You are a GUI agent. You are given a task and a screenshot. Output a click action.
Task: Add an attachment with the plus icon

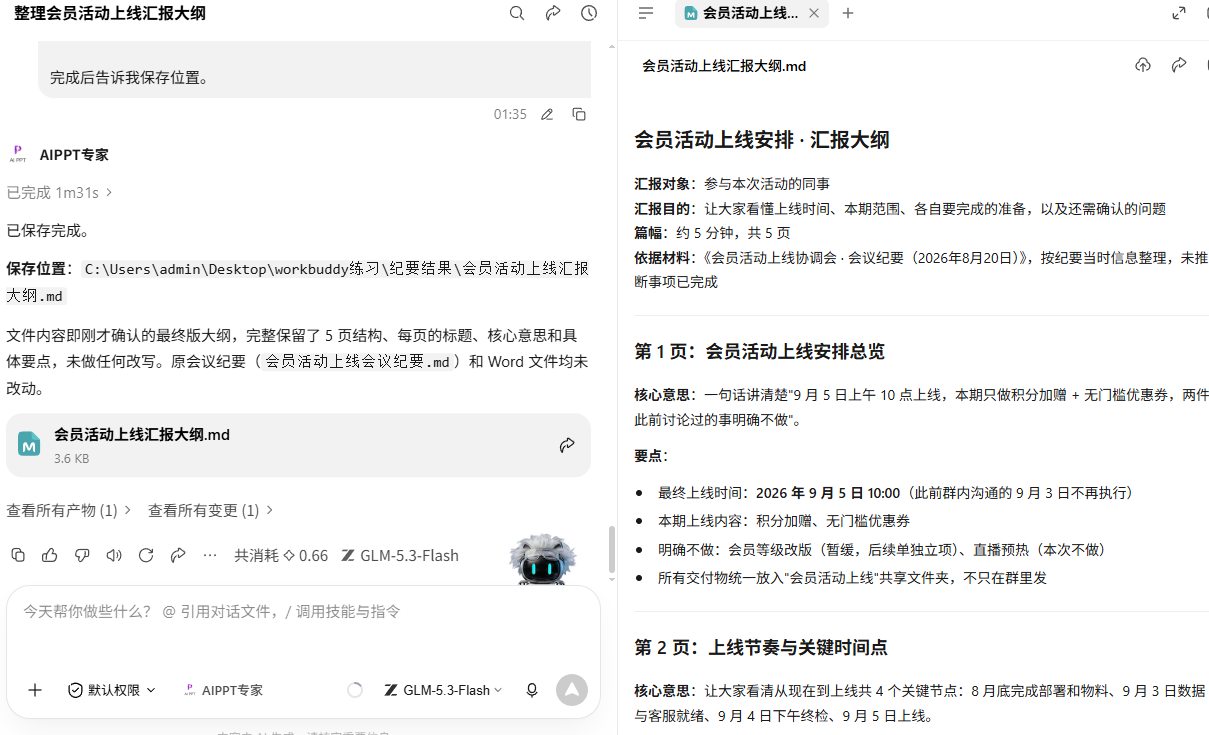pyautogui.click(x=35, y=690)
